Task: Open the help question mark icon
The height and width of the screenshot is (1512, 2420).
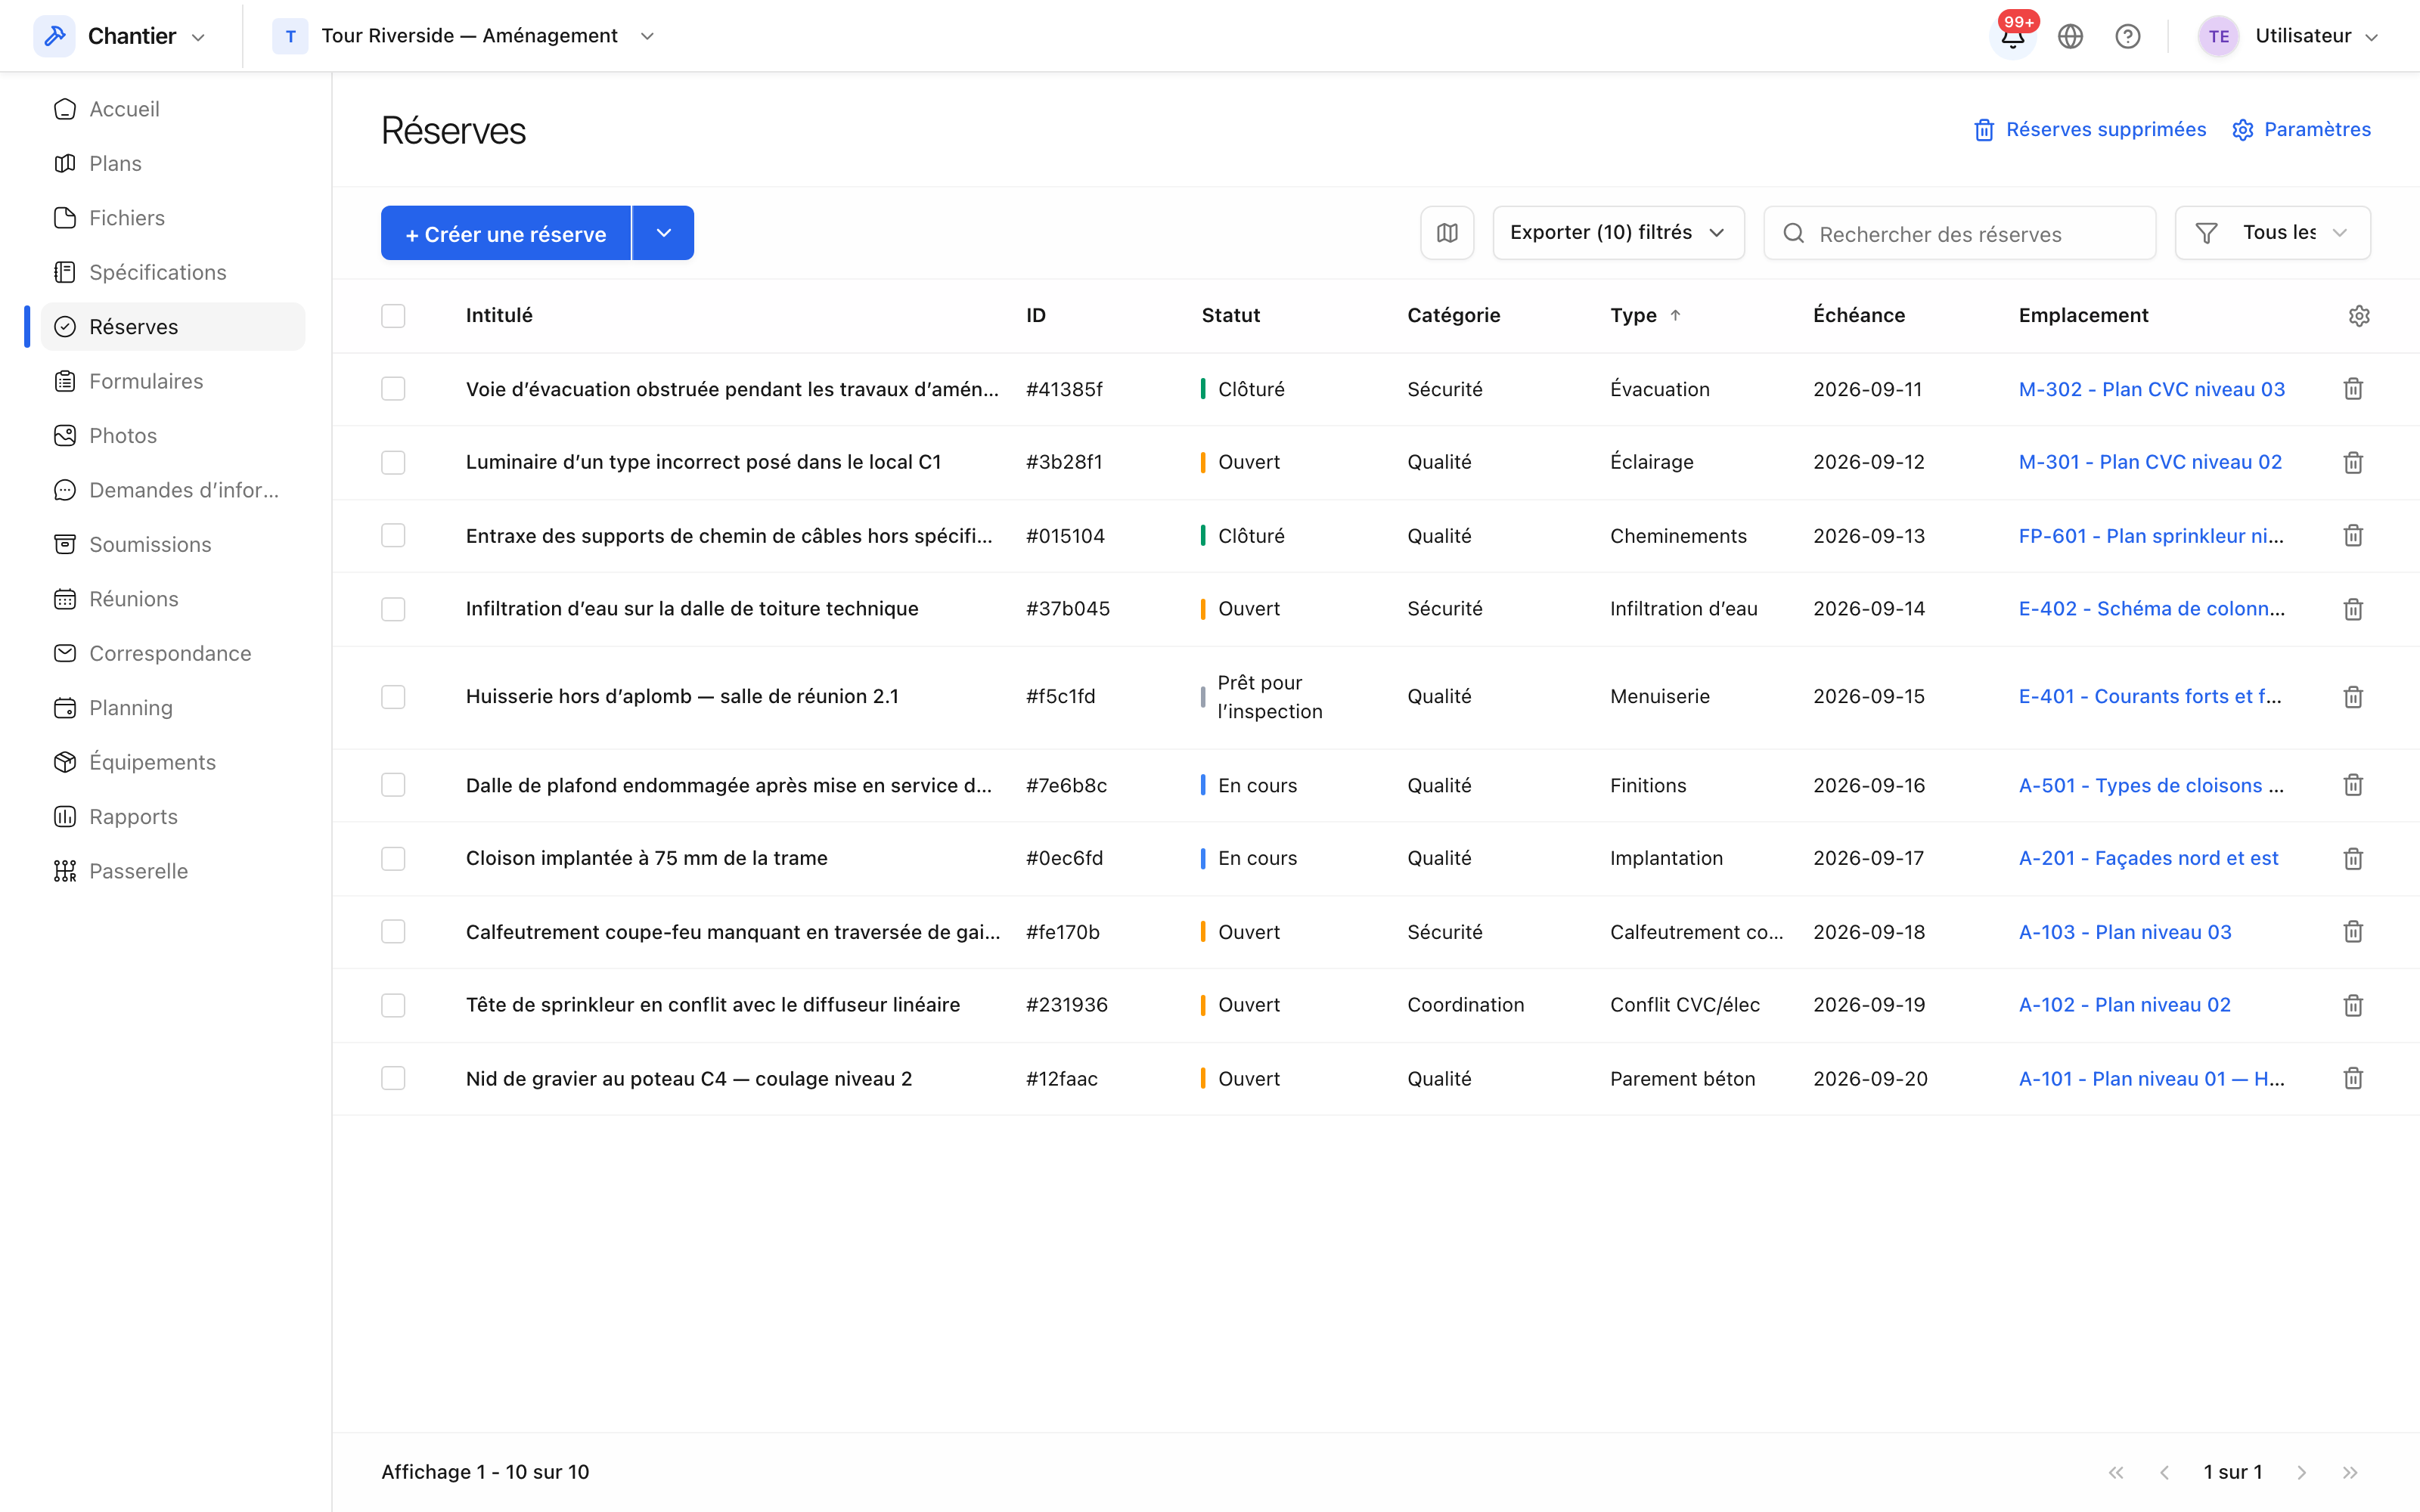Action: [x=2128, y=37]
